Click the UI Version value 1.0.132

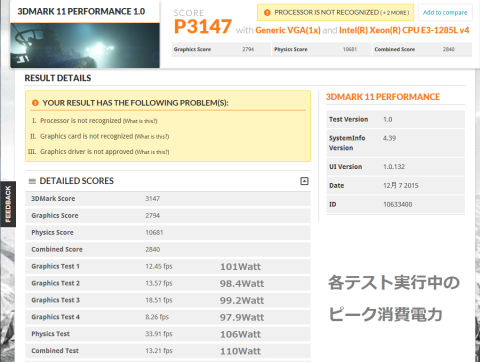click(x=394, y=167)
